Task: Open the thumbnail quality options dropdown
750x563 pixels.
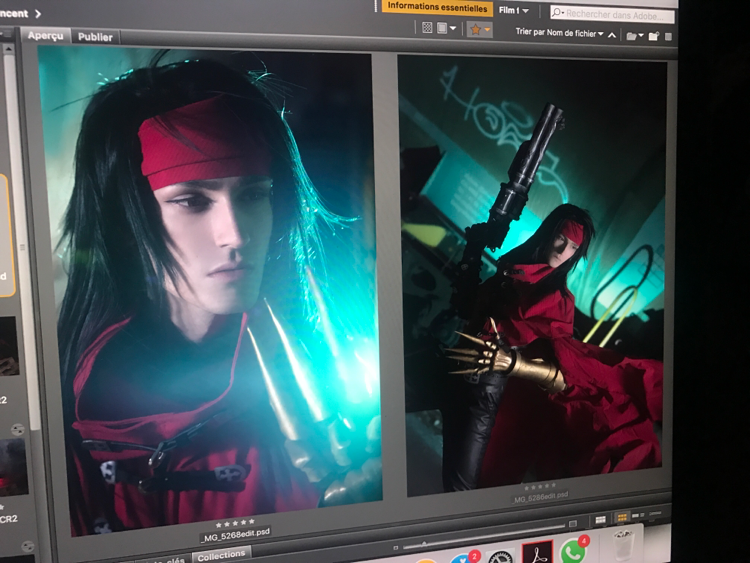Action: (446, 28)
